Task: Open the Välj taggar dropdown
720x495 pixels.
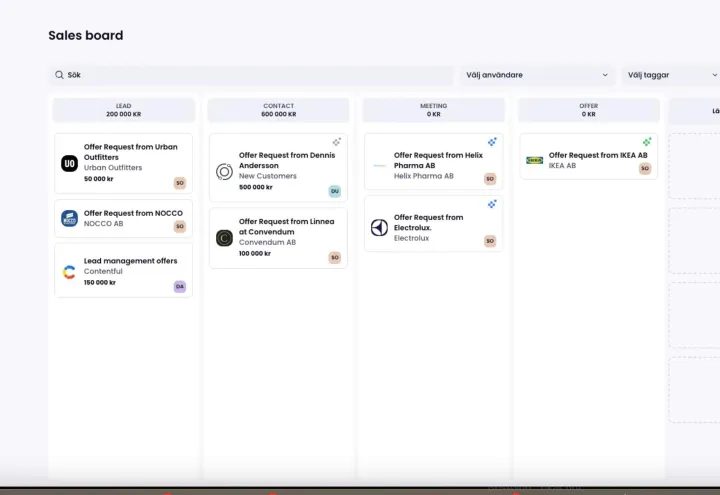Action: pos(671,75)
